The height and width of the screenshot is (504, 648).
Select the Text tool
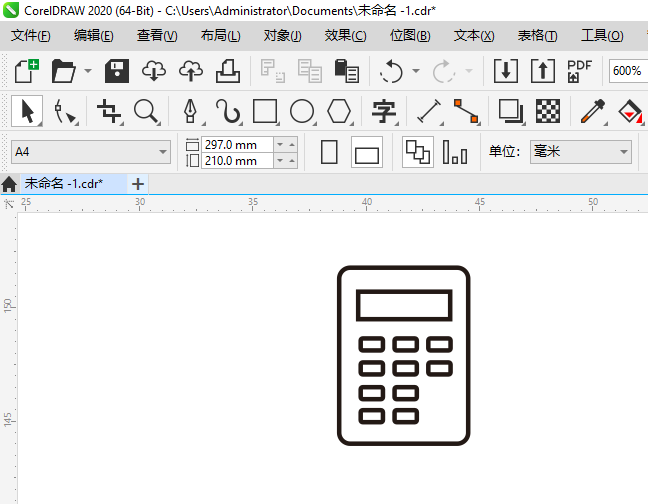point(384,111)
